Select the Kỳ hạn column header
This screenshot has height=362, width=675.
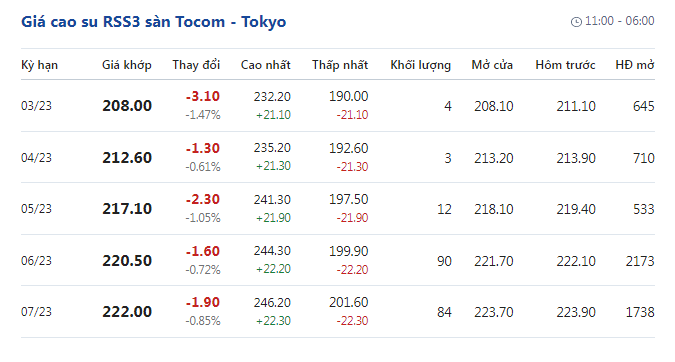(40, 65)
